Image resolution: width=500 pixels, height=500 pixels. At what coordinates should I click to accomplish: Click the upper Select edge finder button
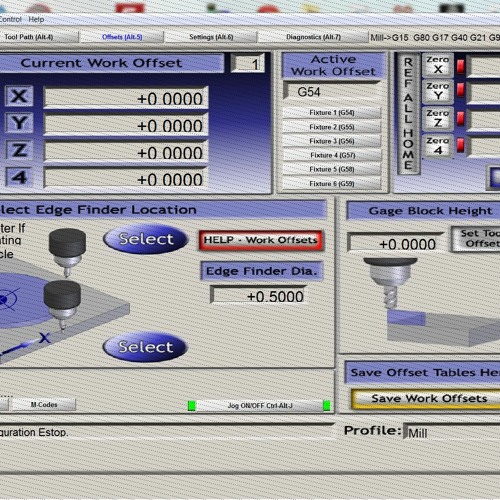[x=146, y=239]
